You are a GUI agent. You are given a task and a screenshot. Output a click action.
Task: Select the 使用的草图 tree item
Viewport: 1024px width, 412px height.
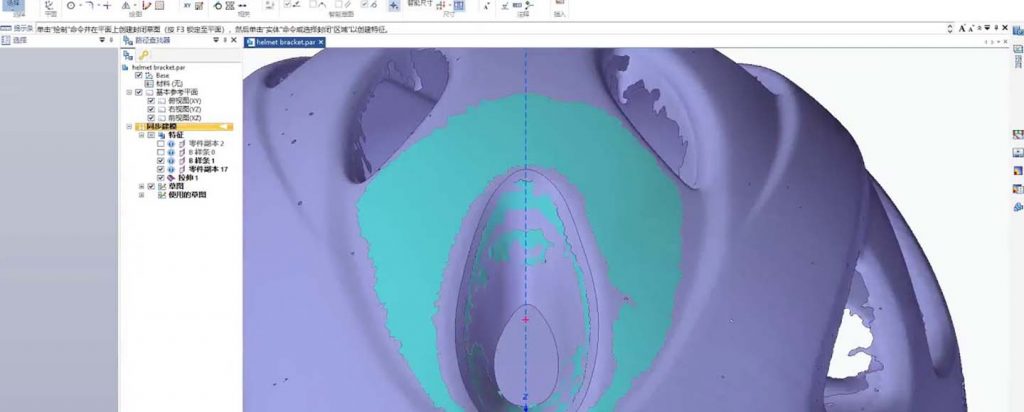pyautogui.click(x=187, y=195)
